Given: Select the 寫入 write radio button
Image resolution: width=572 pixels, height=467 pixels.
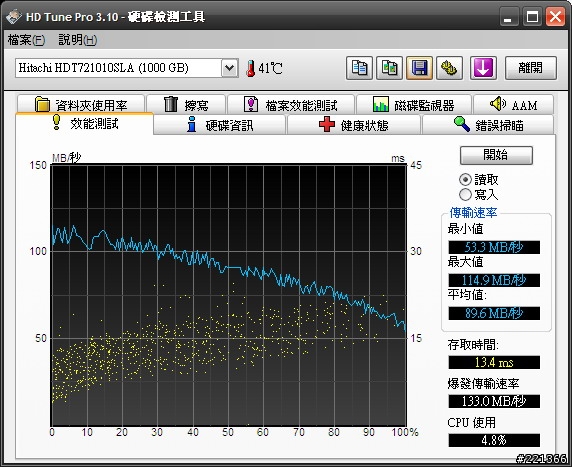Looking at the screenshot, I should (x=465, y=194).
